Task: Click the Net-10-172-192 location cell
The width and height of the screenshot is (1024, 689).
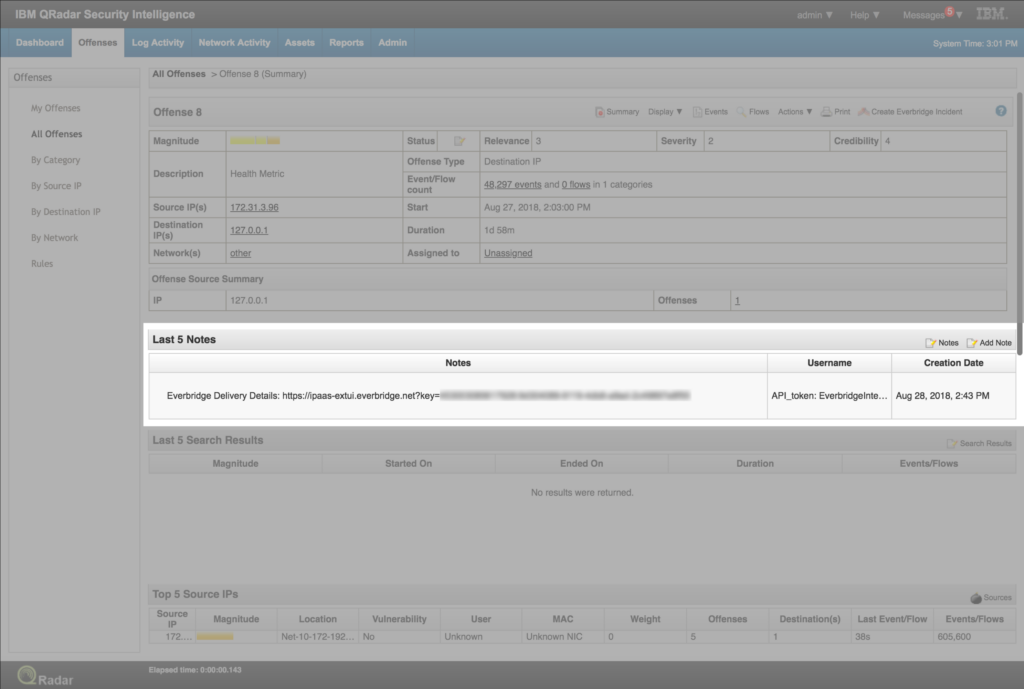Action: [x=317, y=637]
